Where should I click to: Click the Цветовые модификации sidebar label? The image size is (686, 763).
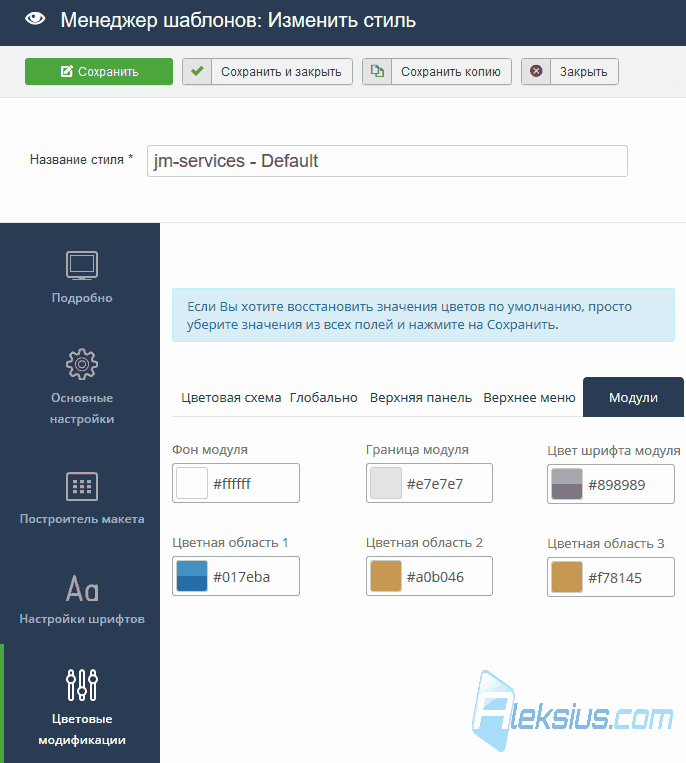pyautogui.click(x=82, y=729)
